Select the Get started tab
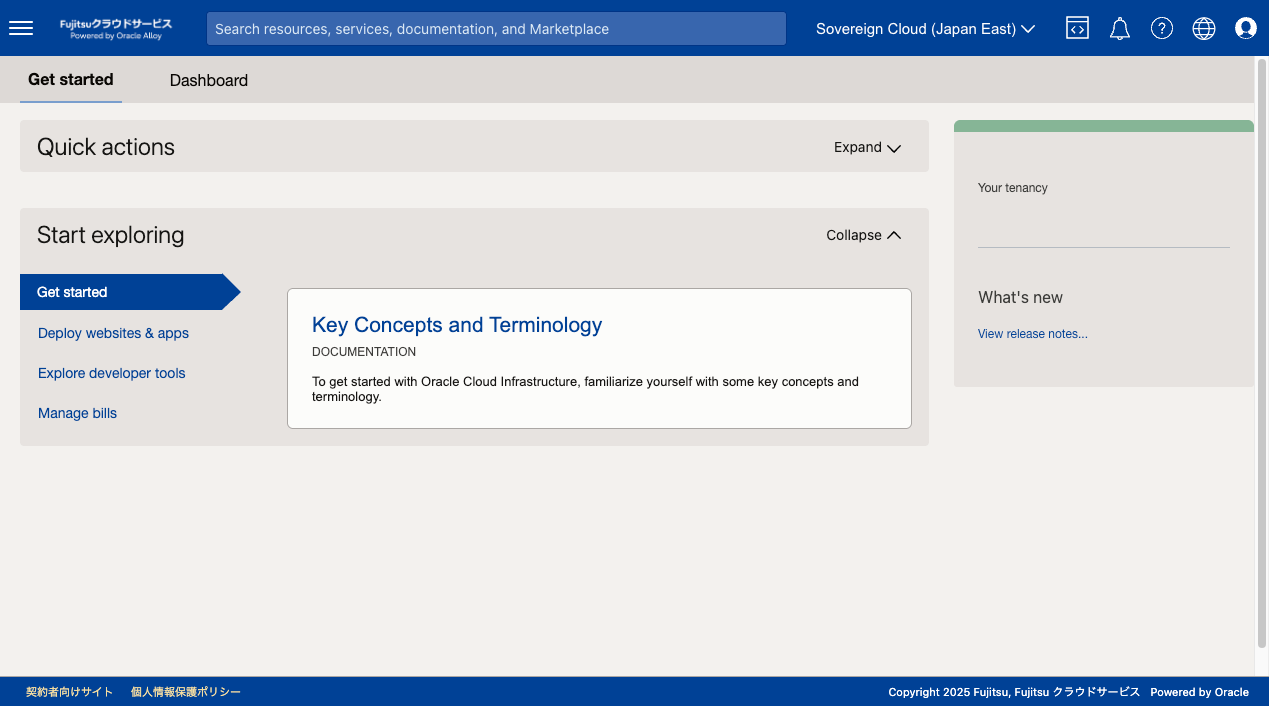This screenshot has height=706, width=1269. coord(70,79)
